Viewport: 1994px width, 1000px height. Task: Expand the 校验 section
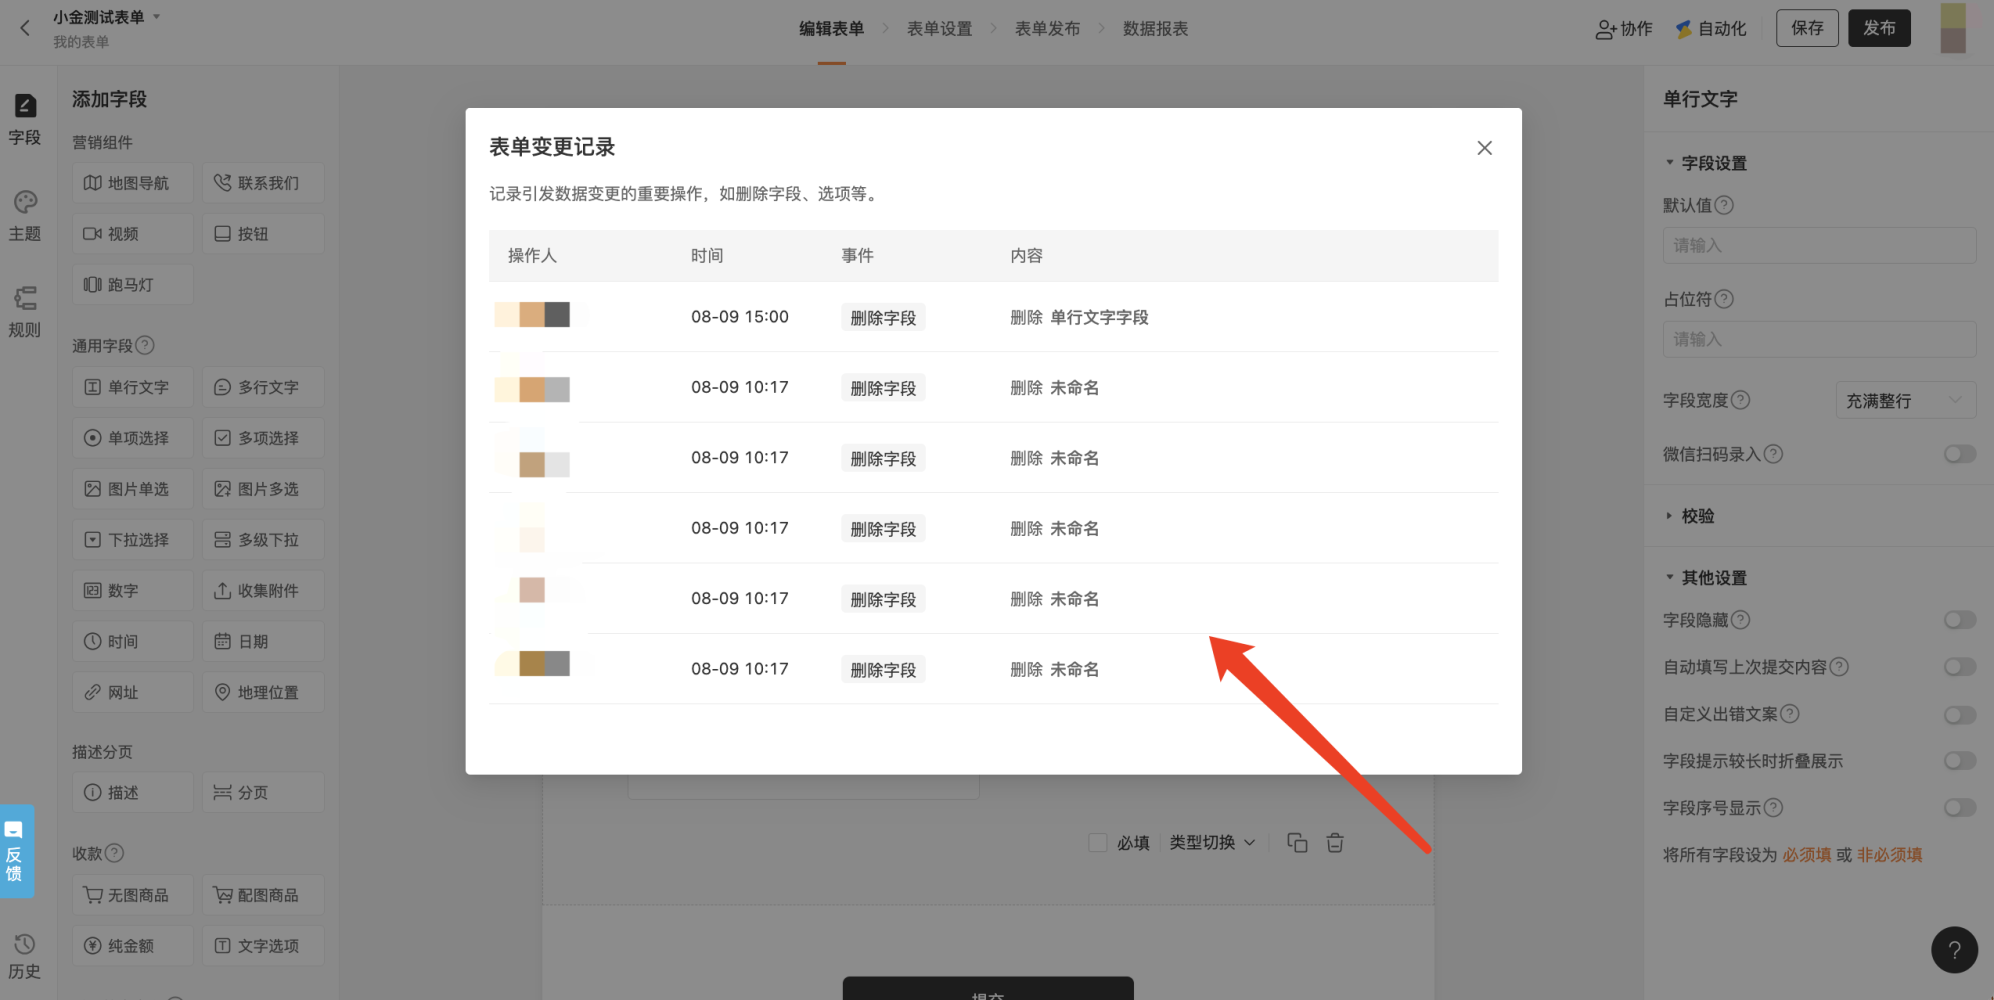pos(1690,516)
